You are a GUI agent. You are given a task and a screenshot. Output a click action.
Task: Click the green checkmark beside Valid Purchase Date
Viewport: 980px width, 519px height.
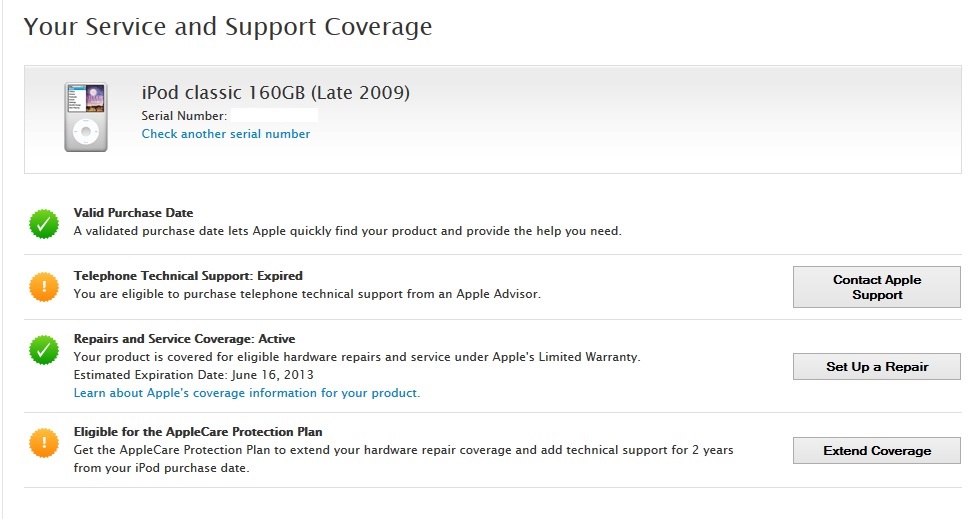tap(44, 224)
